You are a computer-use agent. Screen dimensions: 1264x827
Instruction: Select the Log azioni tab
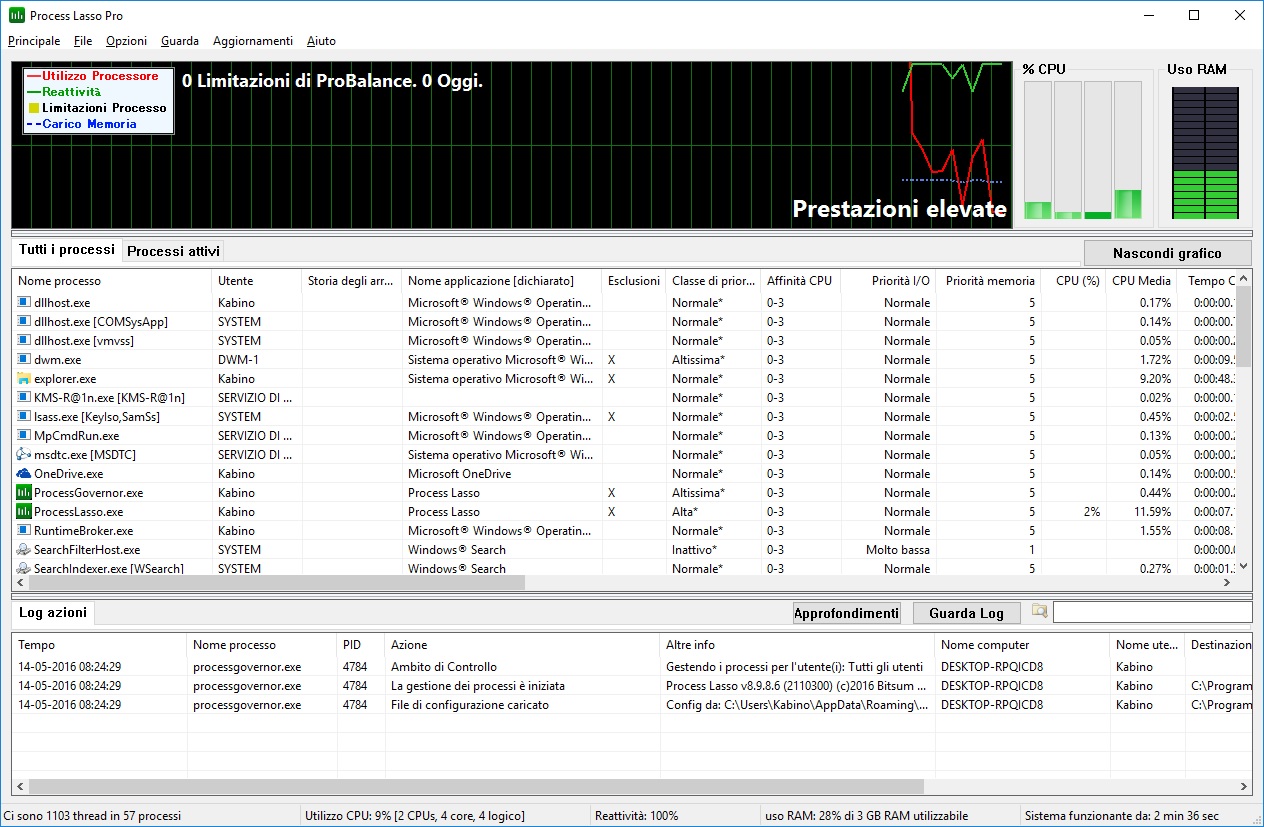(53, 612)
